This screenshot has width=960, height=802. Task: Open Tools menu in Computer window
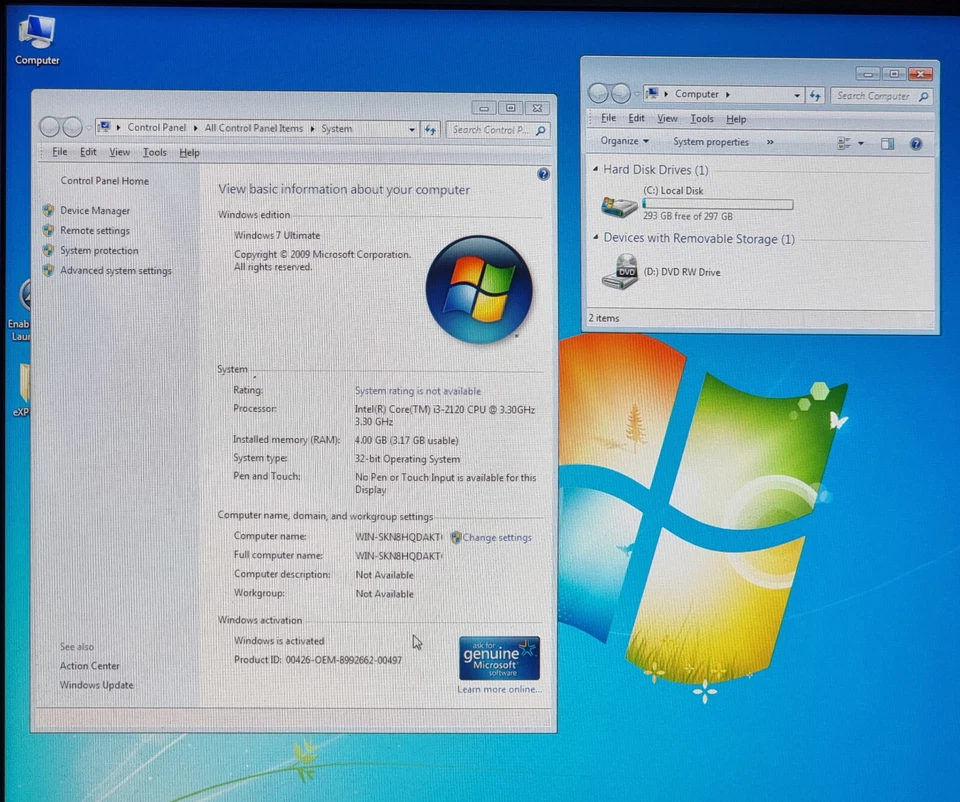point(702,119)
